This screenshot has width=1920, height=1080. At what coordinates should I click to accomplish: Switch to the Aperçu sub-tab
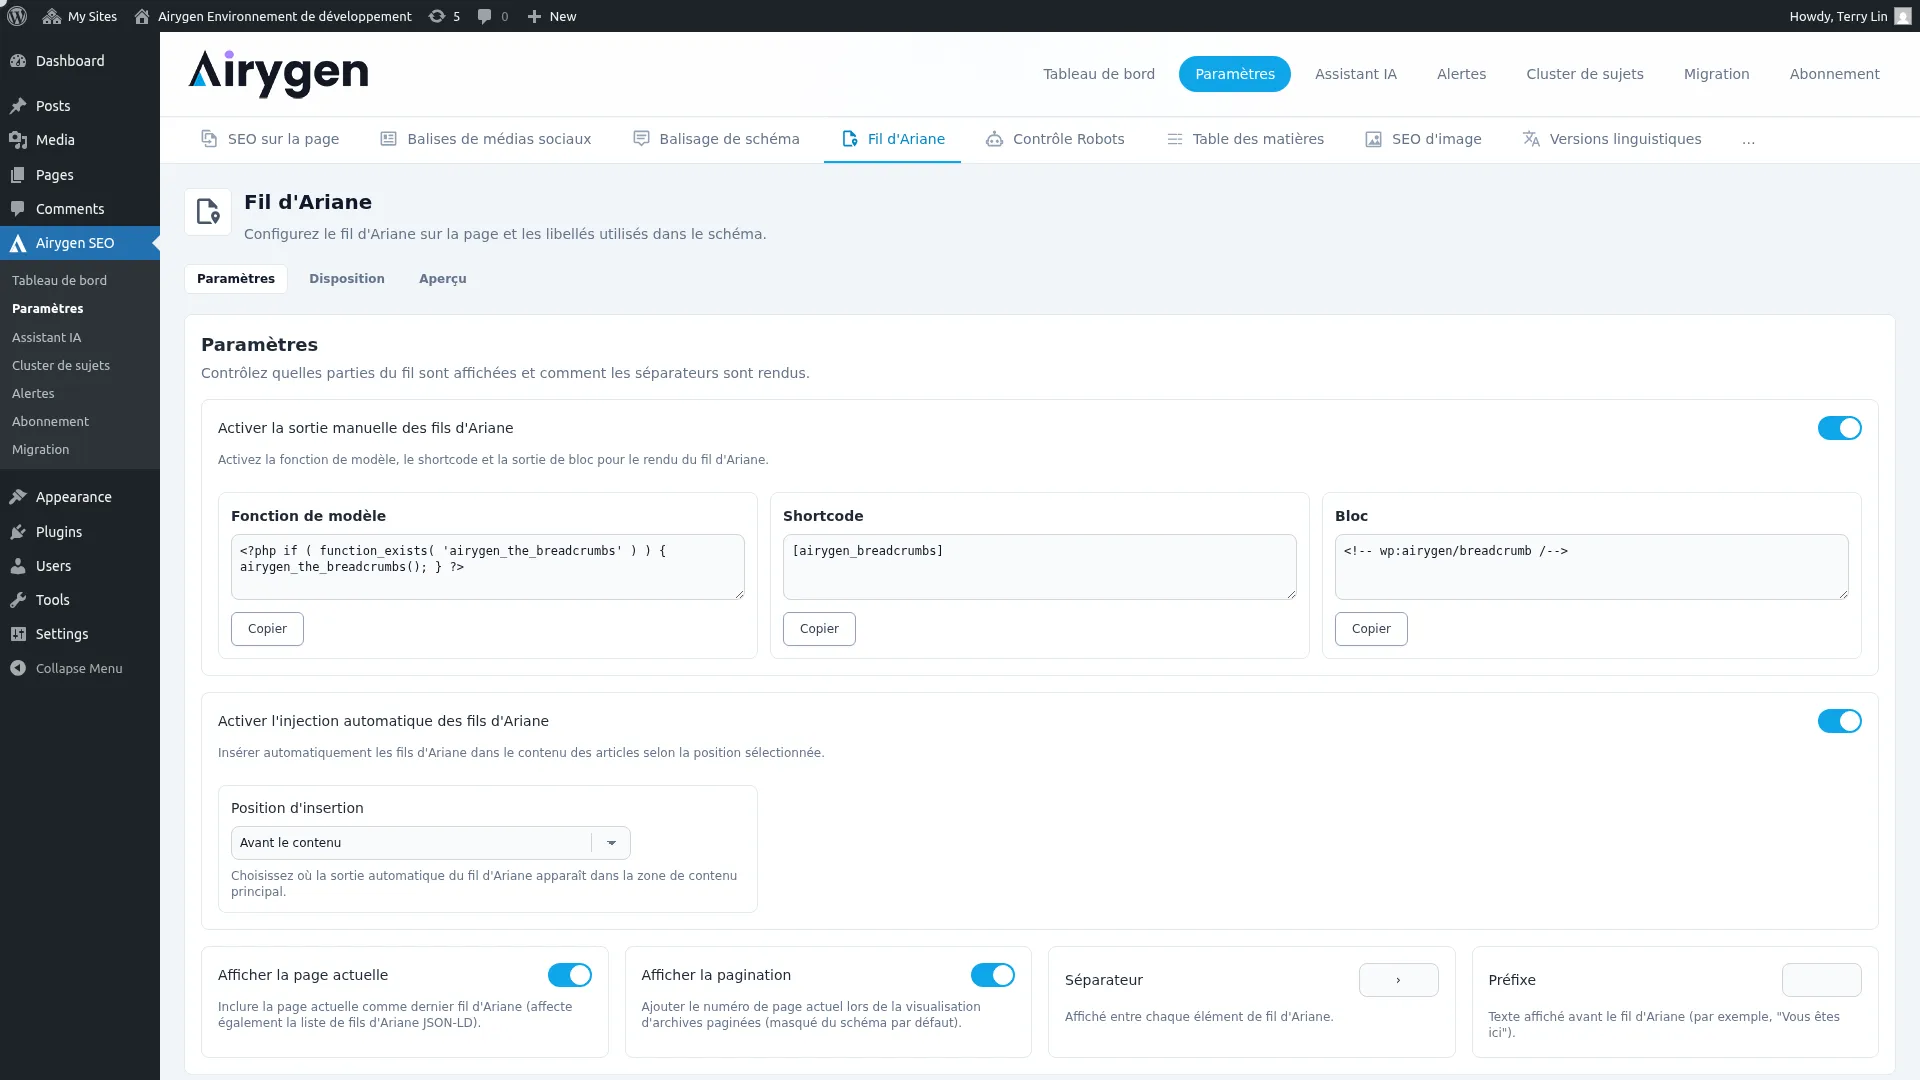(x=442, y=279)
